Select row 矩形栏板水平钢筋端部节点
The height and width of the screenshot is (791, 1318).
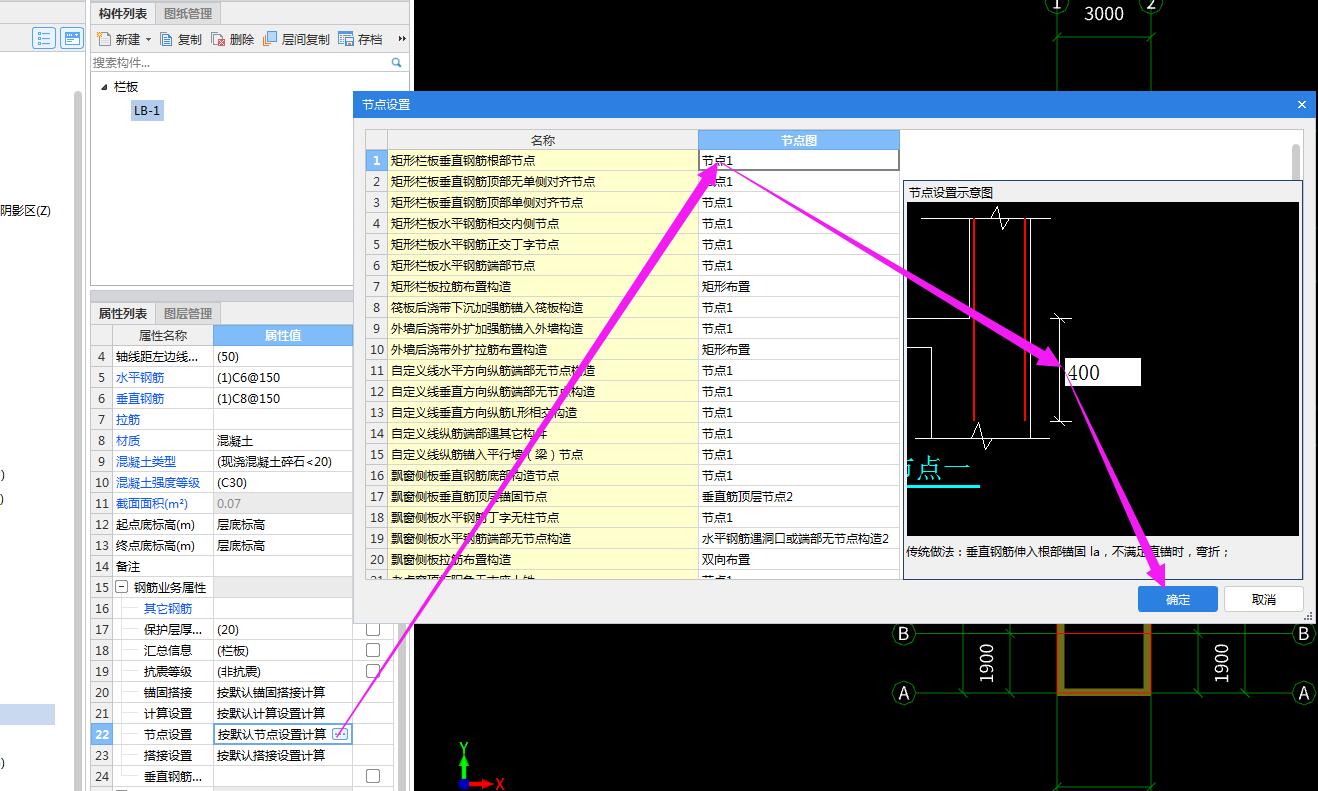pyautogui.click(x=543, y=266)
